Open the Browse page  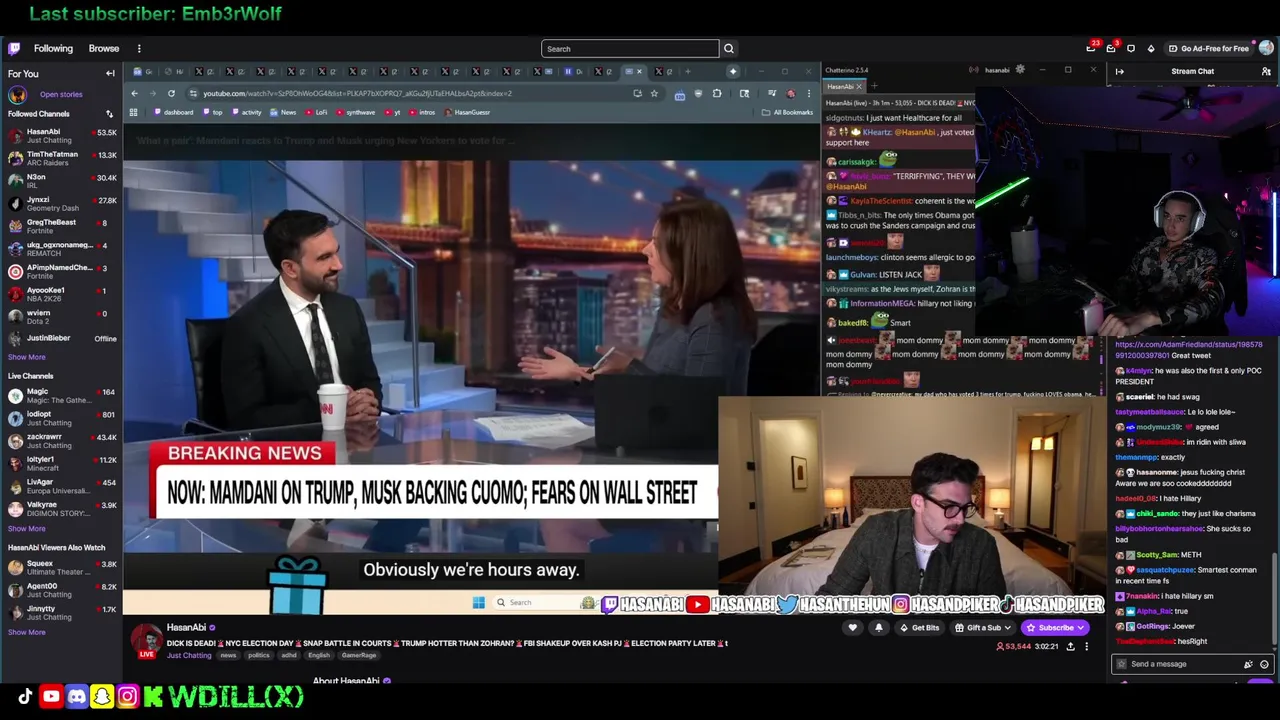pos(104,48)
